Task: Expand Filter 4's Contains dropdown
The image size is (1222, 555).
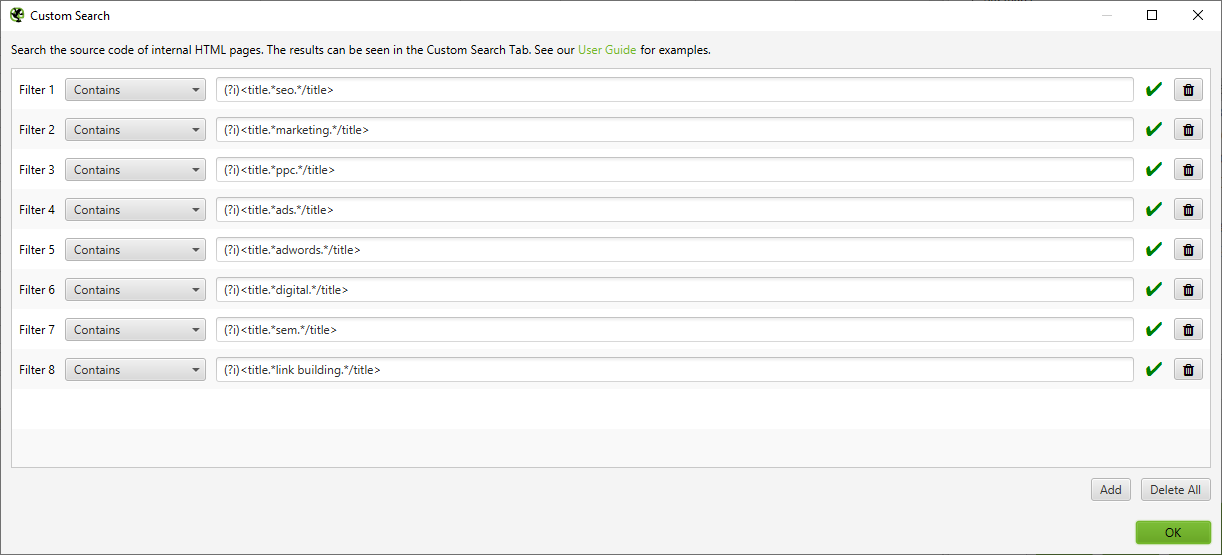Action: click(135, 210)
